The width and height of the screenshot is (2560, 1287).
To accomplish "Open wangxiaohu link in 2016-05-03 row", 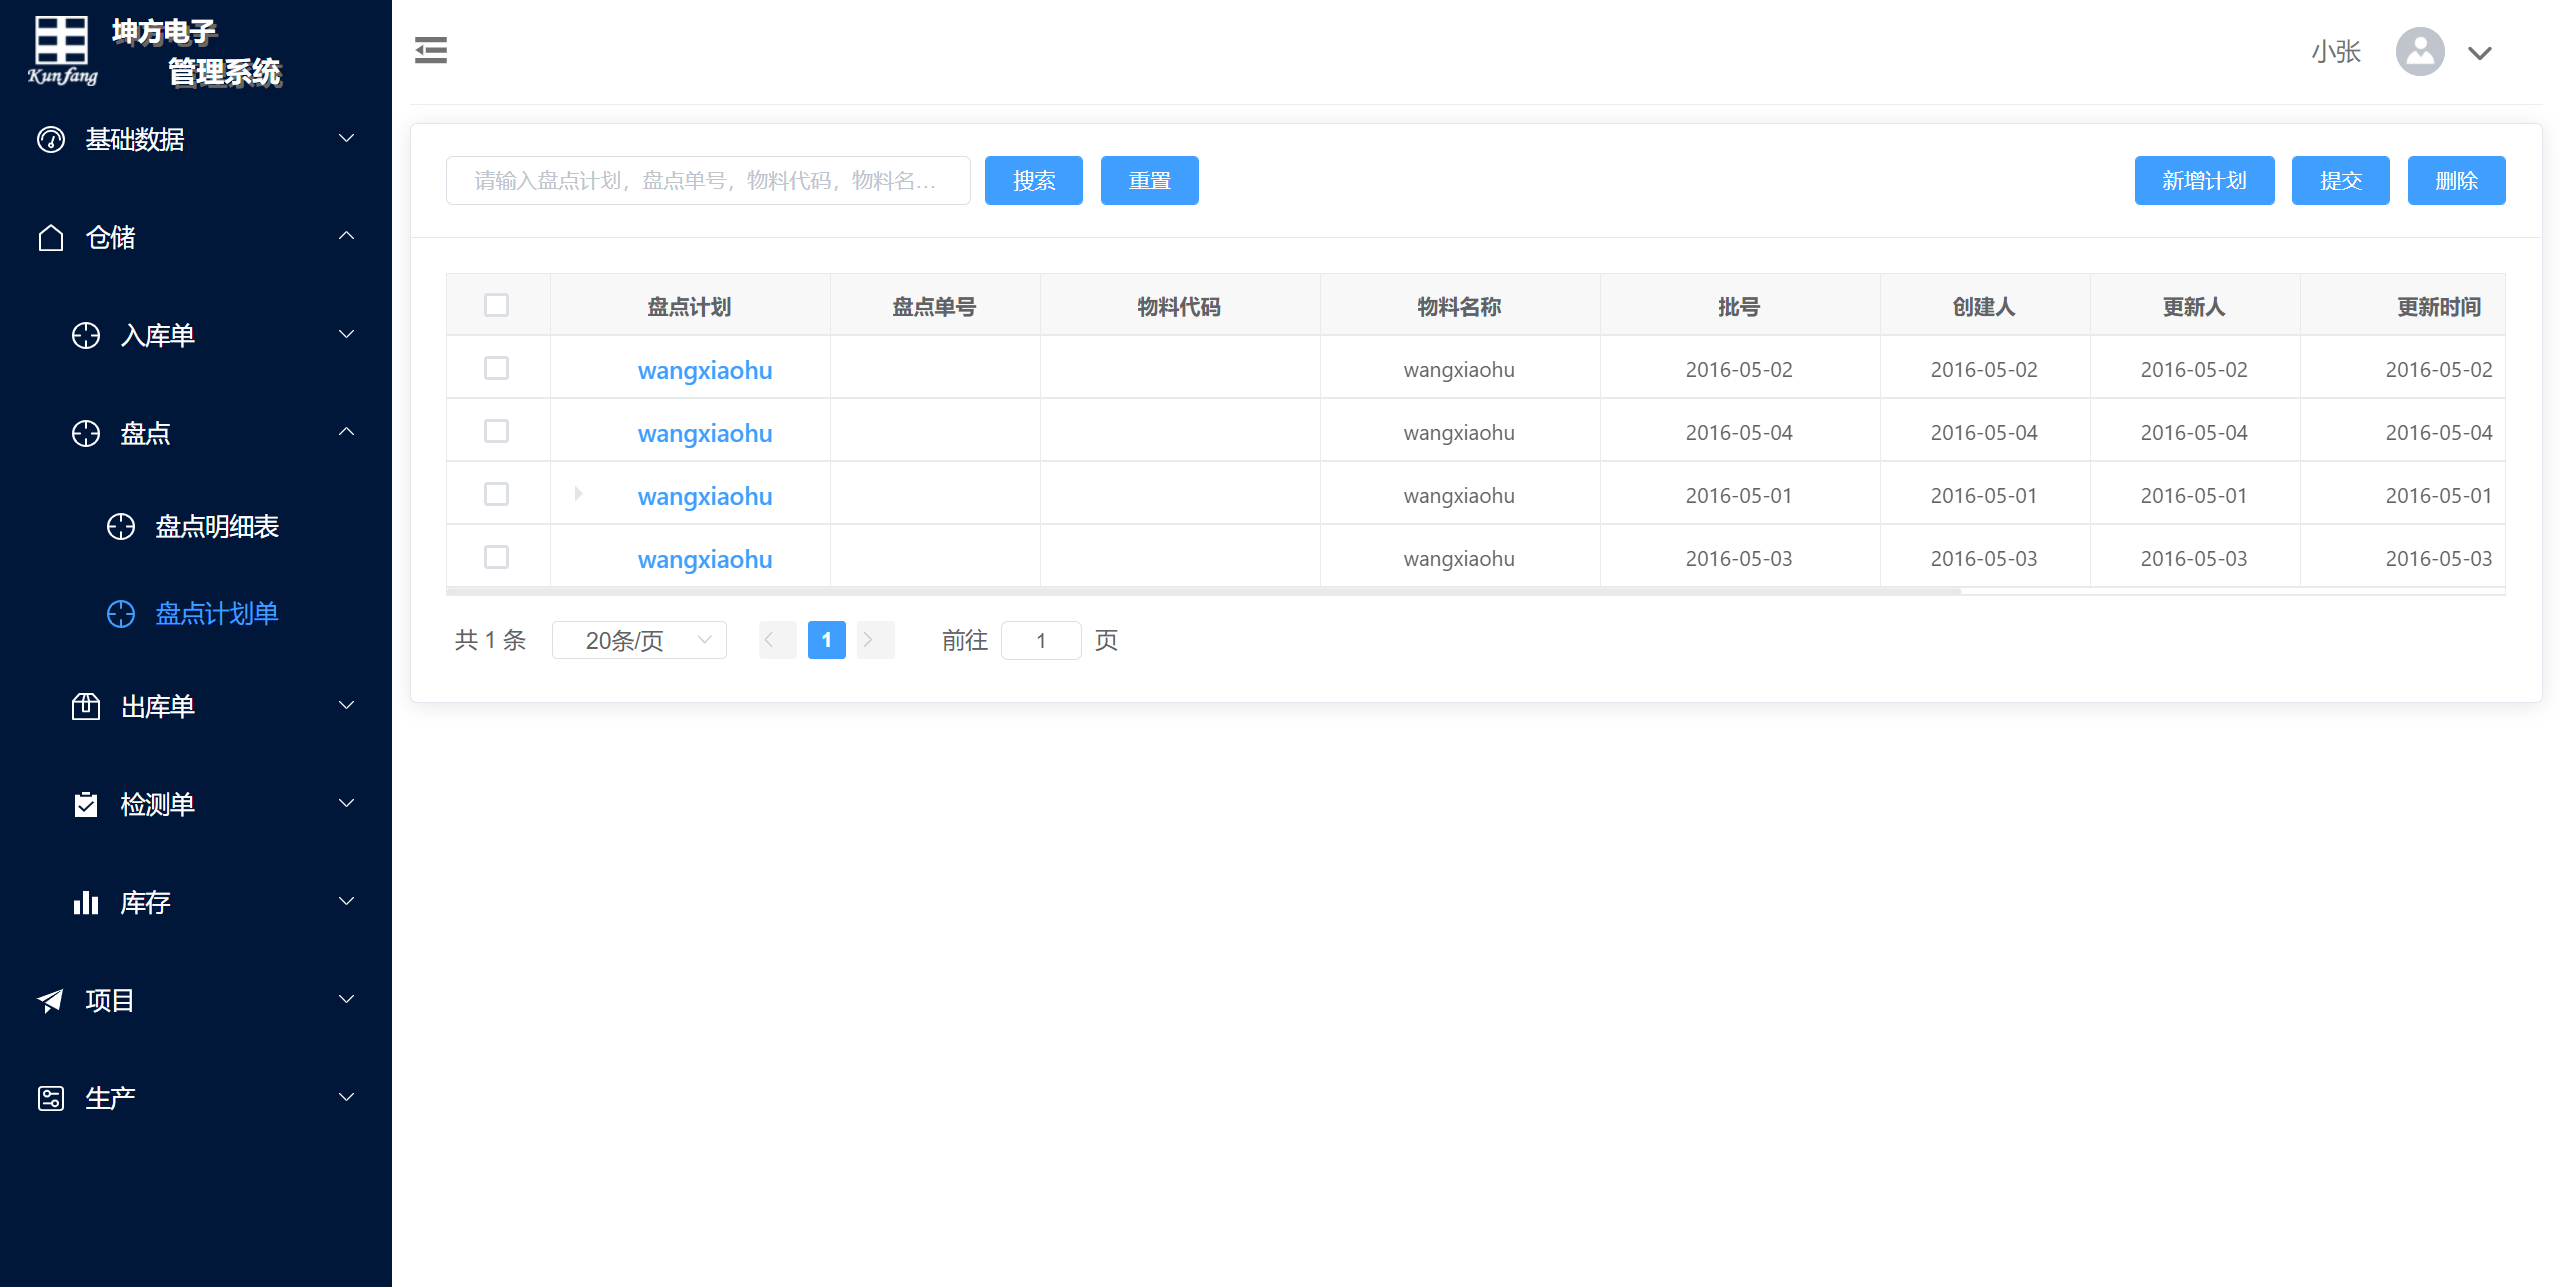I will point(705,559).
